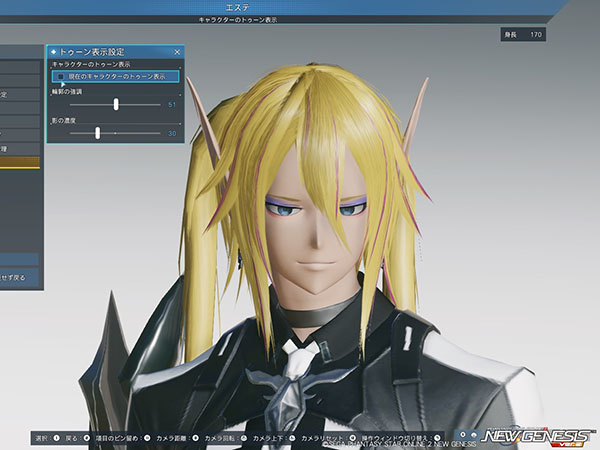
Task: Click the 影の濃度 slider handle
Action: click(98, 133)
